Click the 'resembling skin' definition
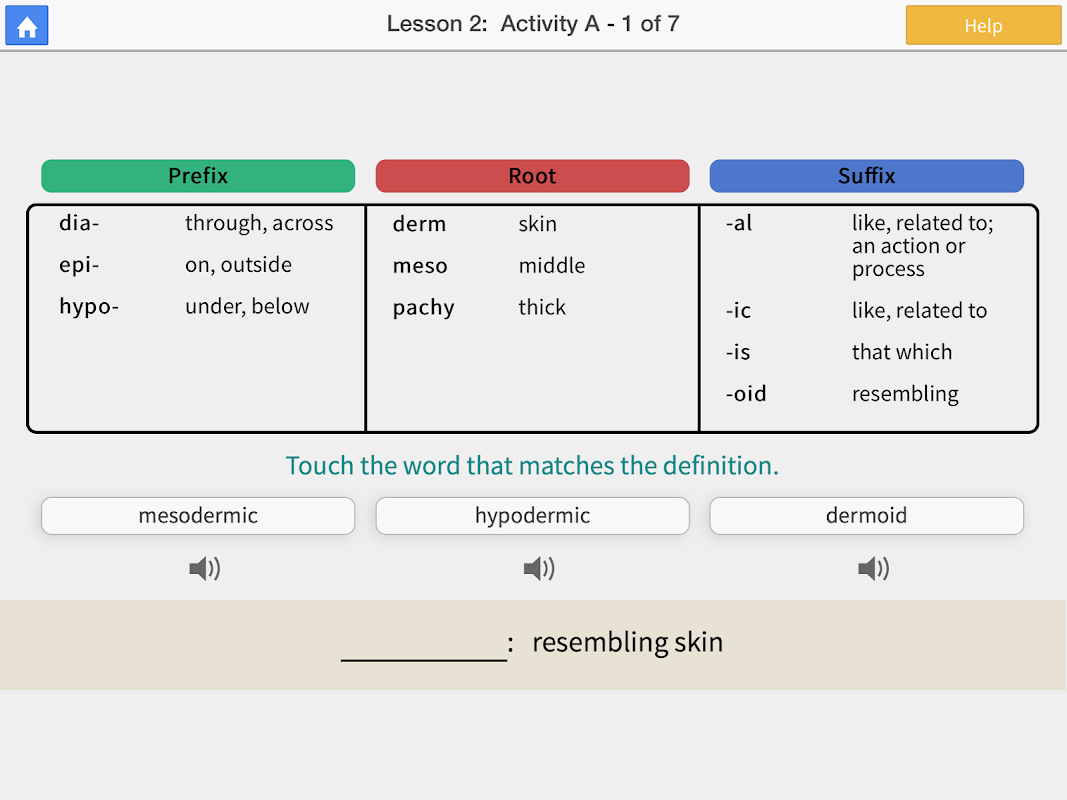This screenshot has width=1067, height=800. [627, 642]
